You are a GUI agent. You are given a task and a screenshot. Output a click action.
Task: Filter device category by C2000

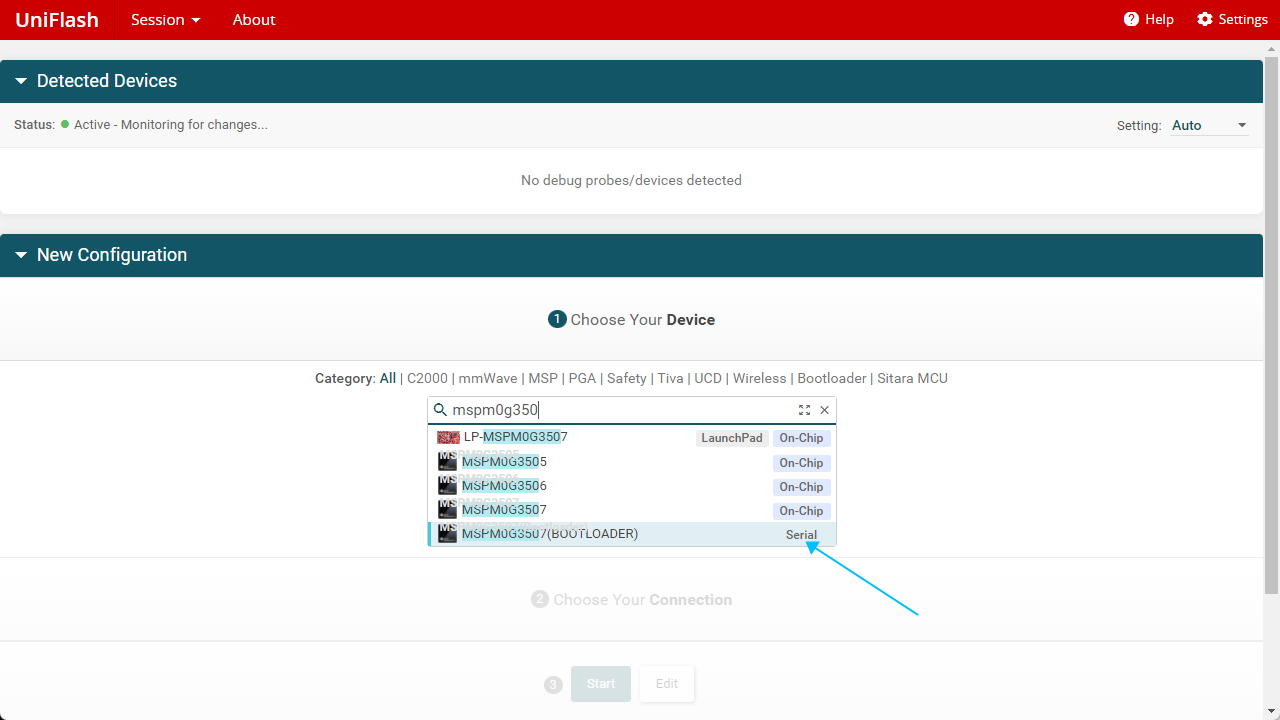click(427, 378)
